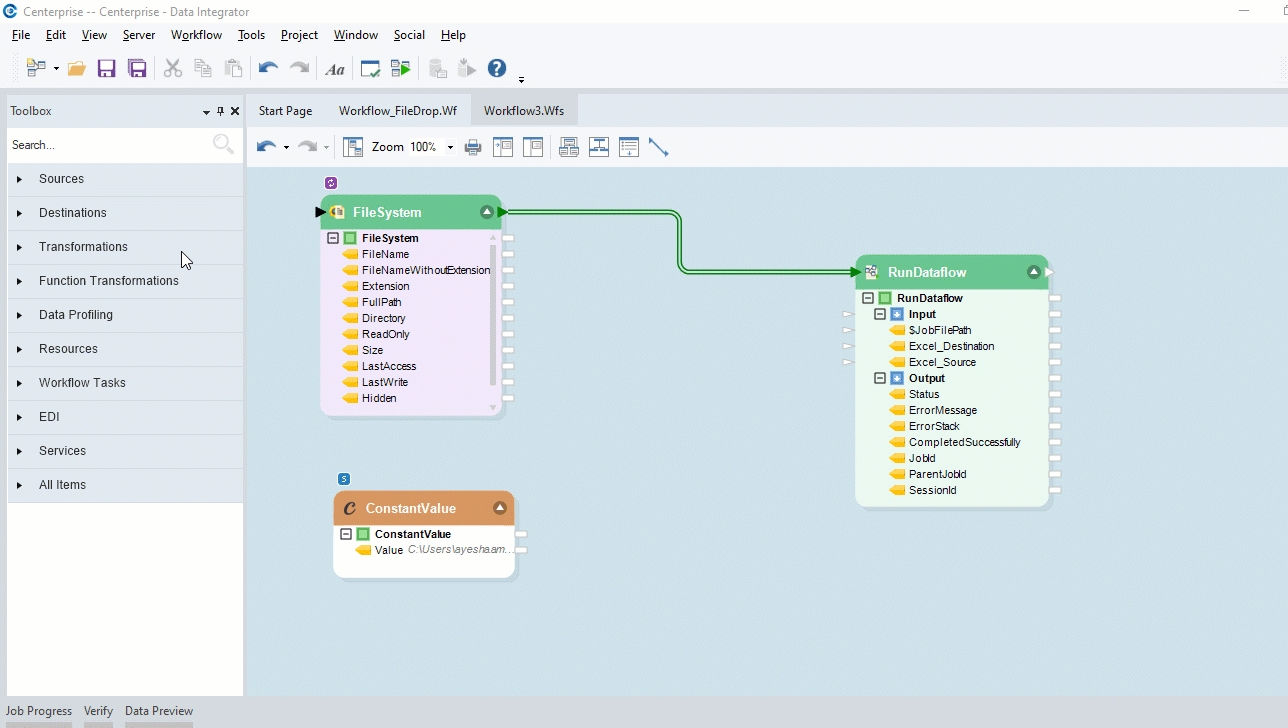Viewport: 1288px width, 728px height.
Task: Switch to the Workflow_FileDrop.Wf tab
Action: pyautogui.click(x=397, y=111)
